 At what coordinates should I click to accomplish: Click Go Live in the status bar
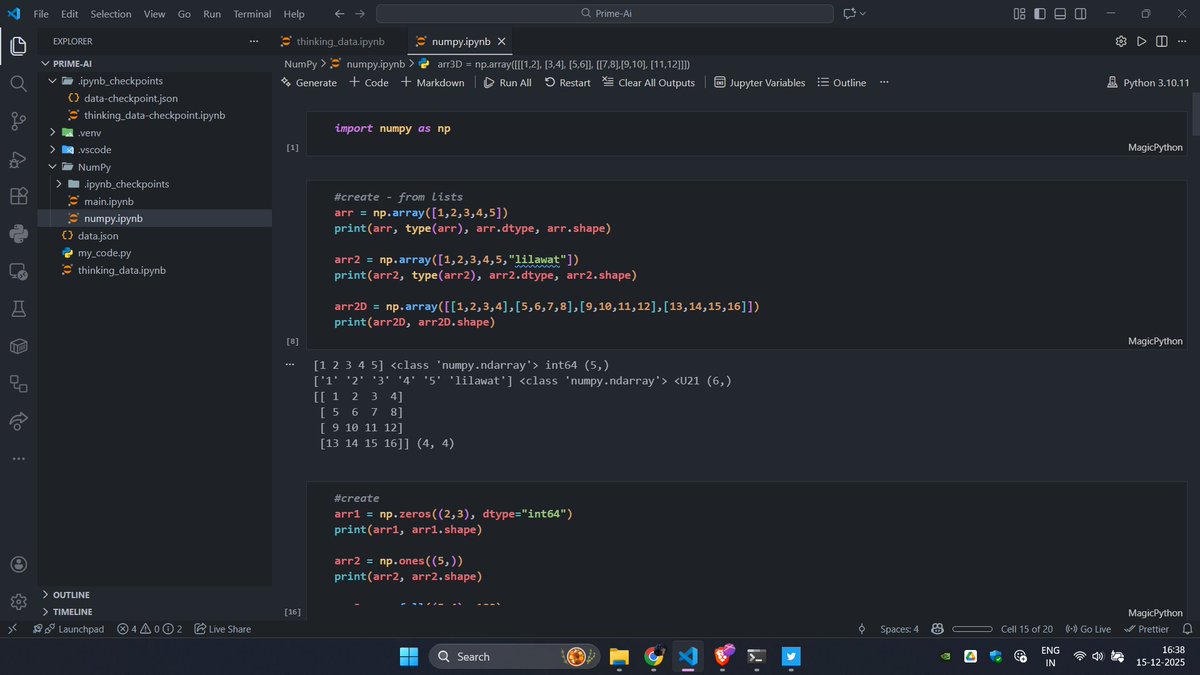[1088, 629]
